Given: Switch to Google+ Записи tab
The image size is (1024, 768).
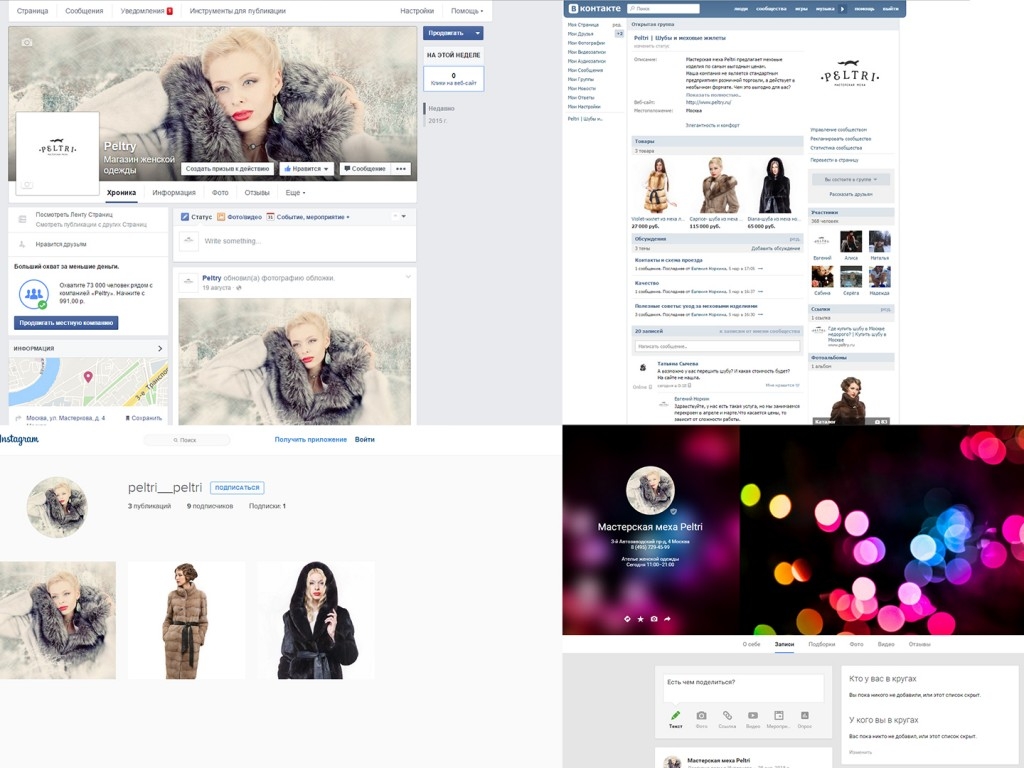Looking at the screenshot, I should (x=784, y=644).
